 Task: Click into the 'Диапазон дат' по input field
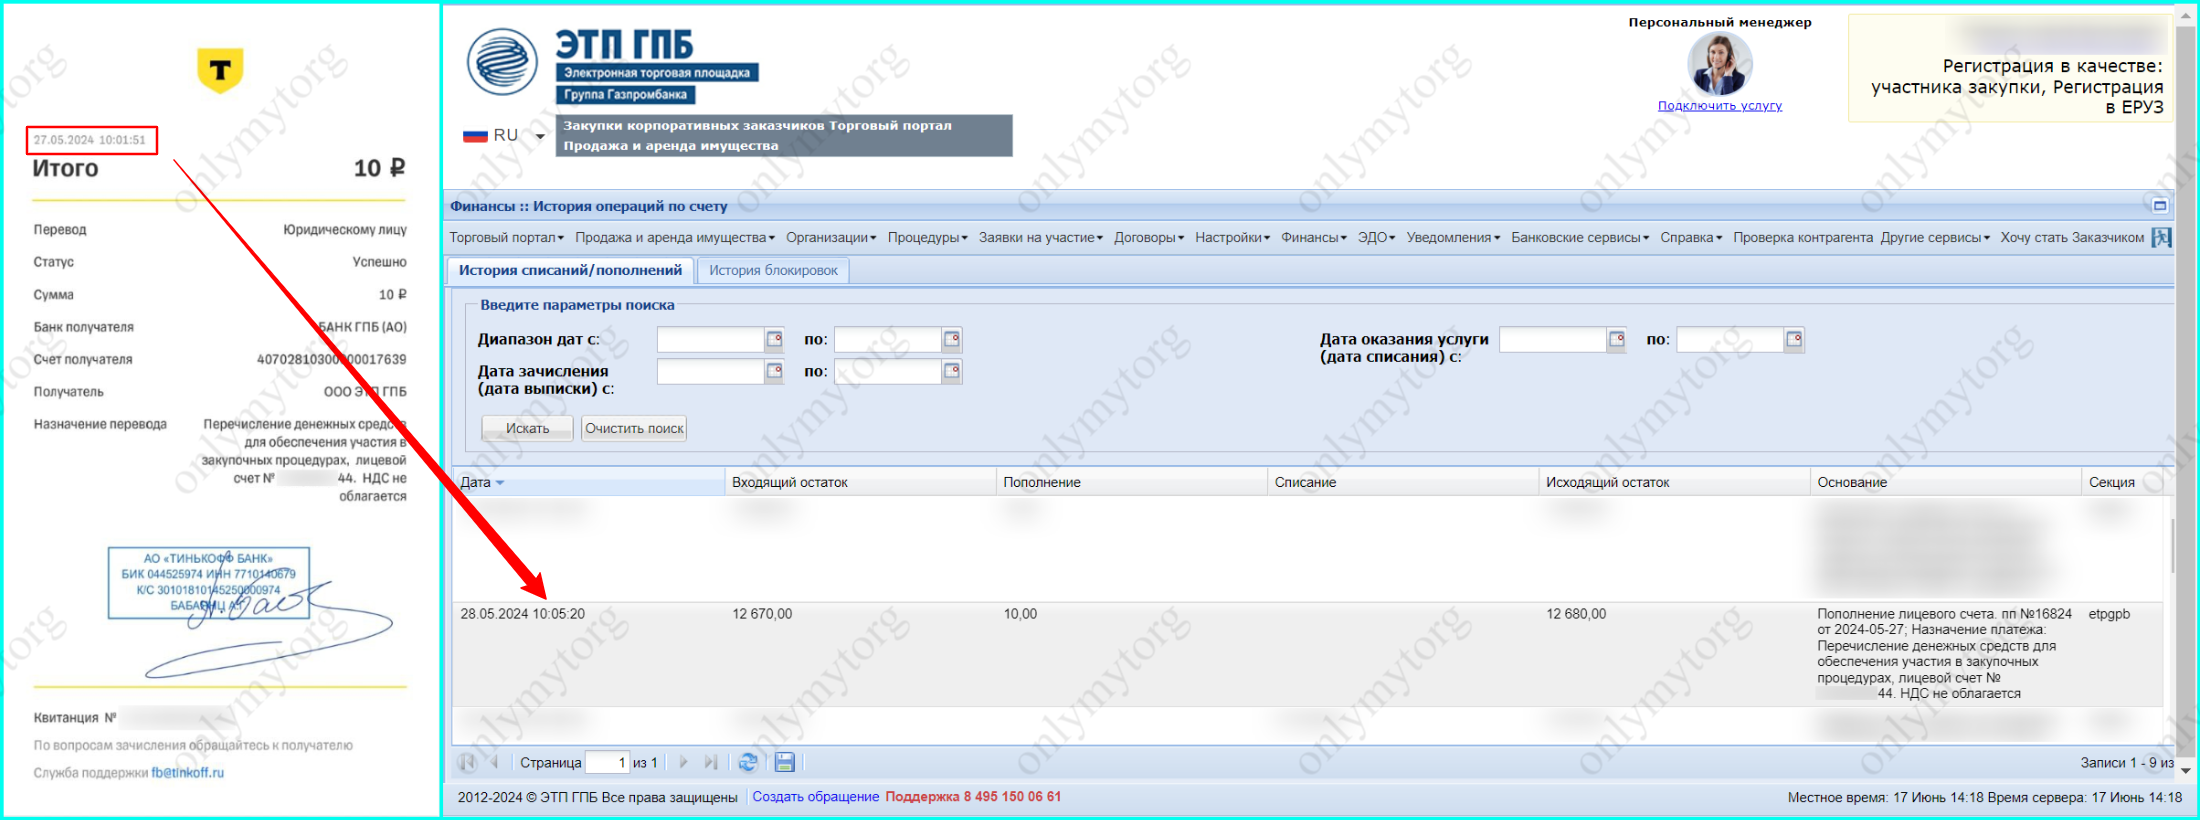[889, 340]
